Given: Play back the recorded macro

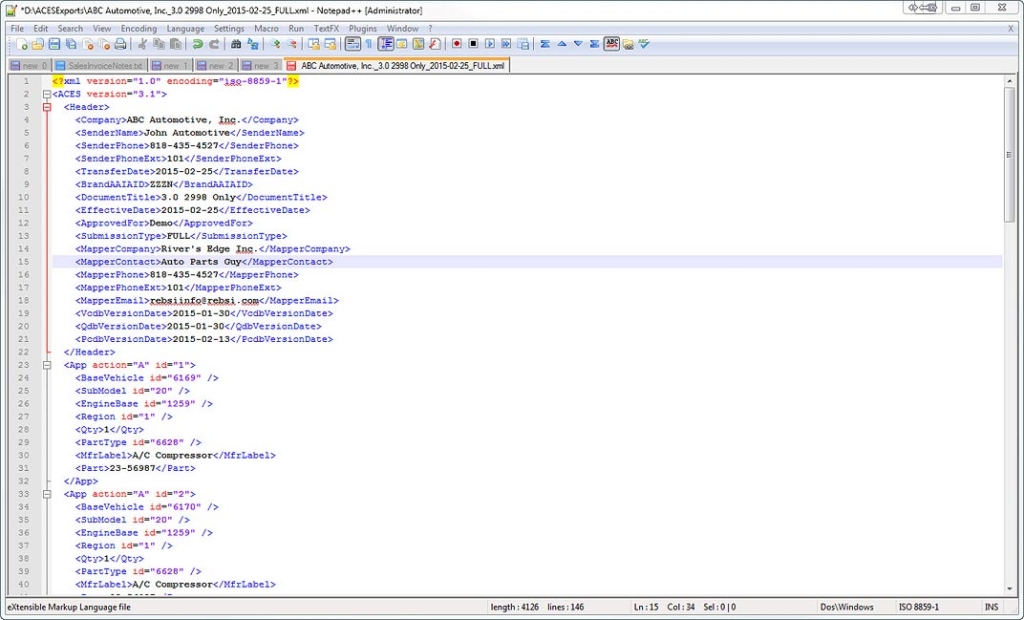Looking at the screenshot, I should [490, 44].
